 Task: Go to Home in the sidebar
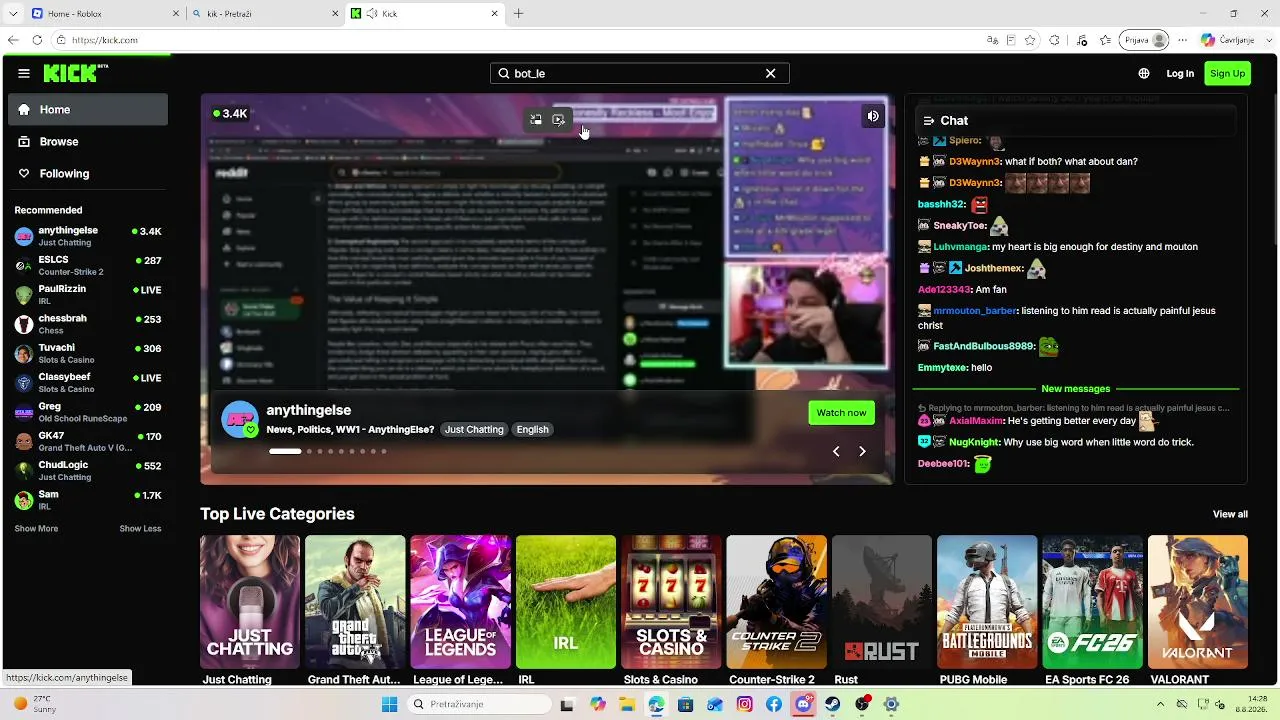(88, 110)
